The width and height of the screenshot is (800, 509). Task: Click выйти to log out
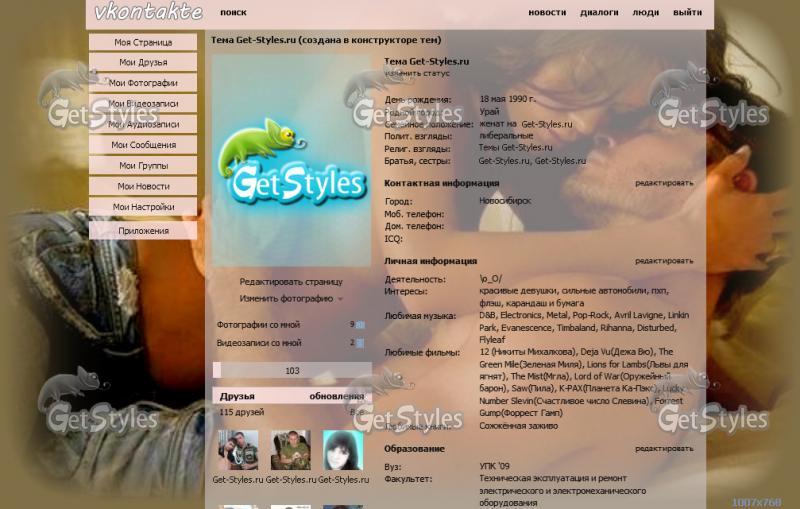(x=687, y=12)
